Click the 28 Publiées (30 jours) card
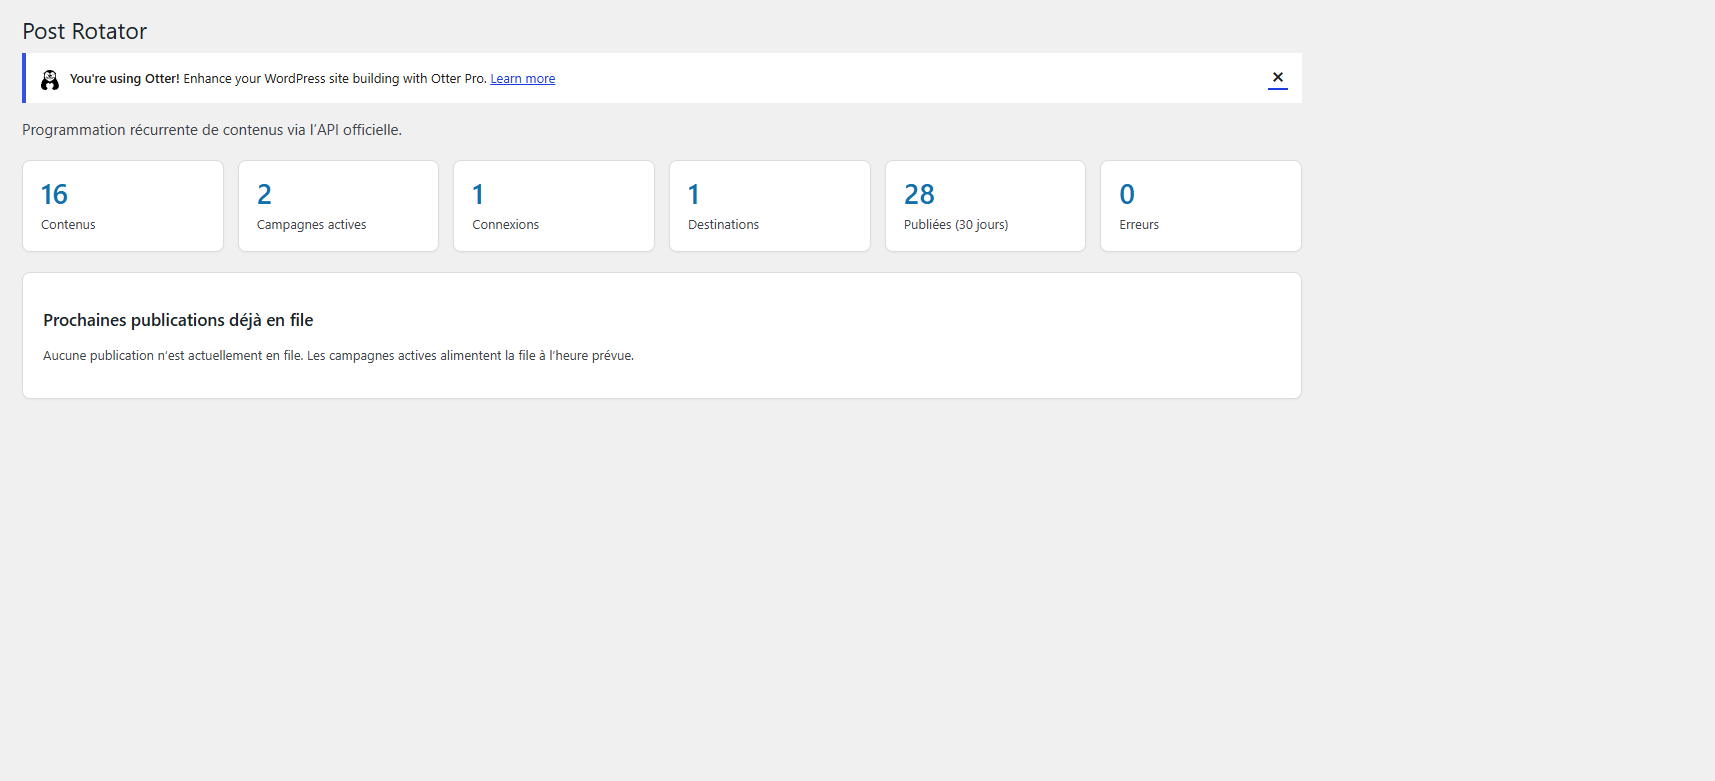This screenshot has width=1715, height=781. (985, 206)
